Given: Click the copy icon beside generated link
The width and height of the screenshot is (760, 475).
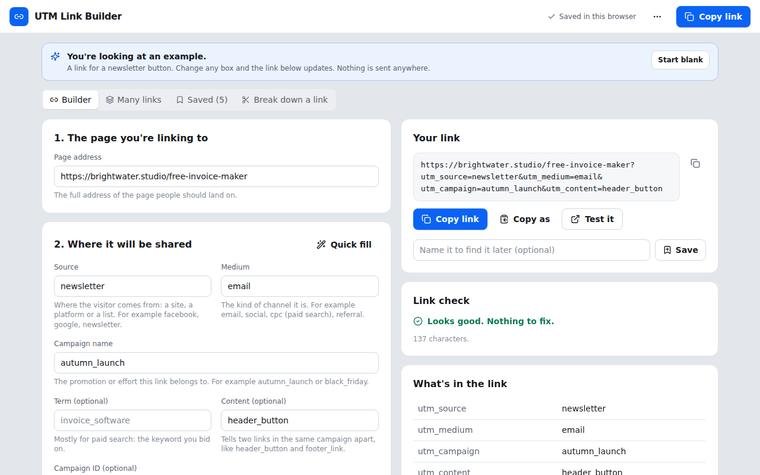Looking at the screenshot, I should [x=695, y=164].
